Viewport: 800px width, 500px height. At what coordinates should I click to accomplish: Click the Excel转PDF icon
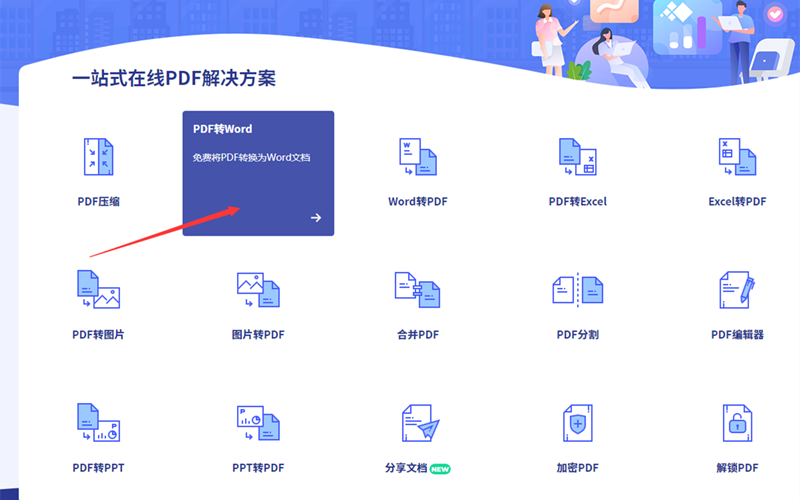(x=737, y=157)
